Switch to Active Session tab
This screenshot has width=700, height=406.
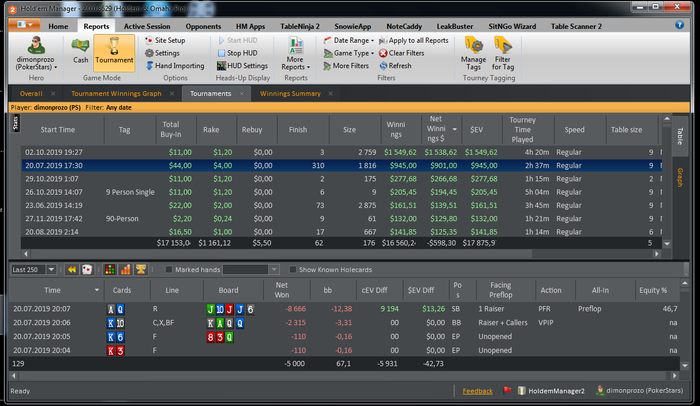click(x=147, y=26)
